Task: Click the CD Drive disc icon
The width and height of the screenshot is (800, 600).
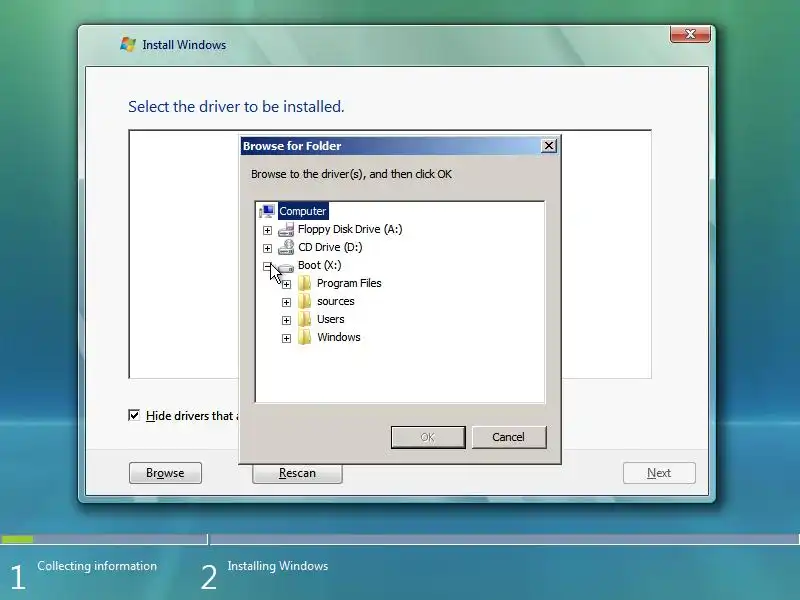Action: pyautogui.click(x=286, y=247)
